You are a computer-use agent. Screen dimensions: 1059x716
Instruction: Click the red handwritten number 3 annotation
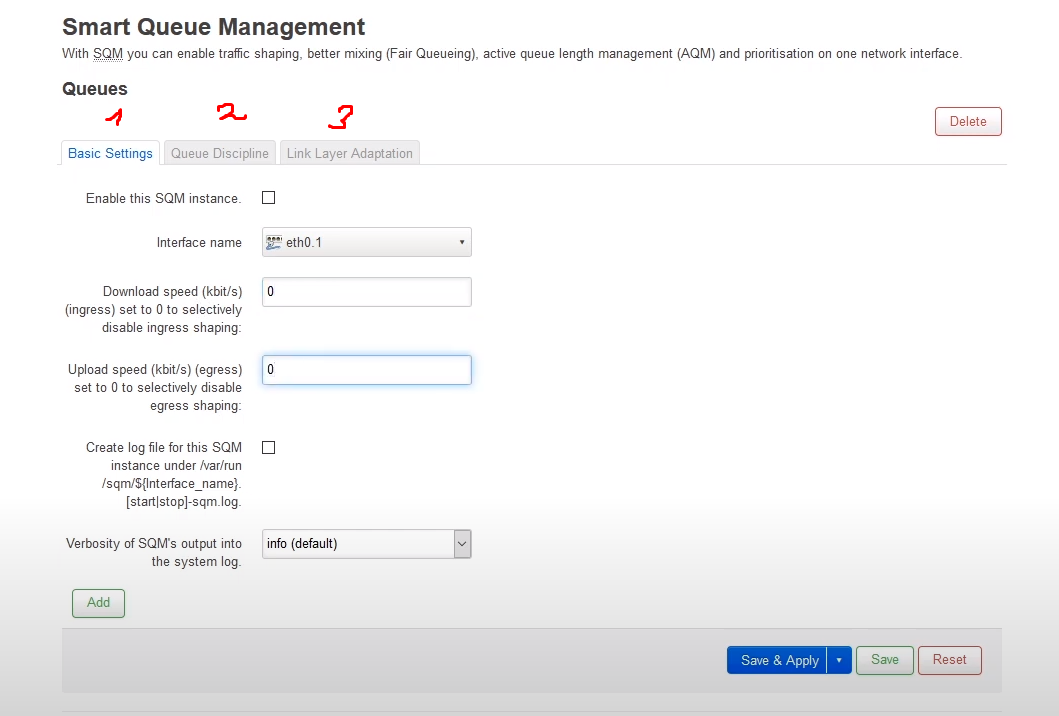tap(341, 118)
